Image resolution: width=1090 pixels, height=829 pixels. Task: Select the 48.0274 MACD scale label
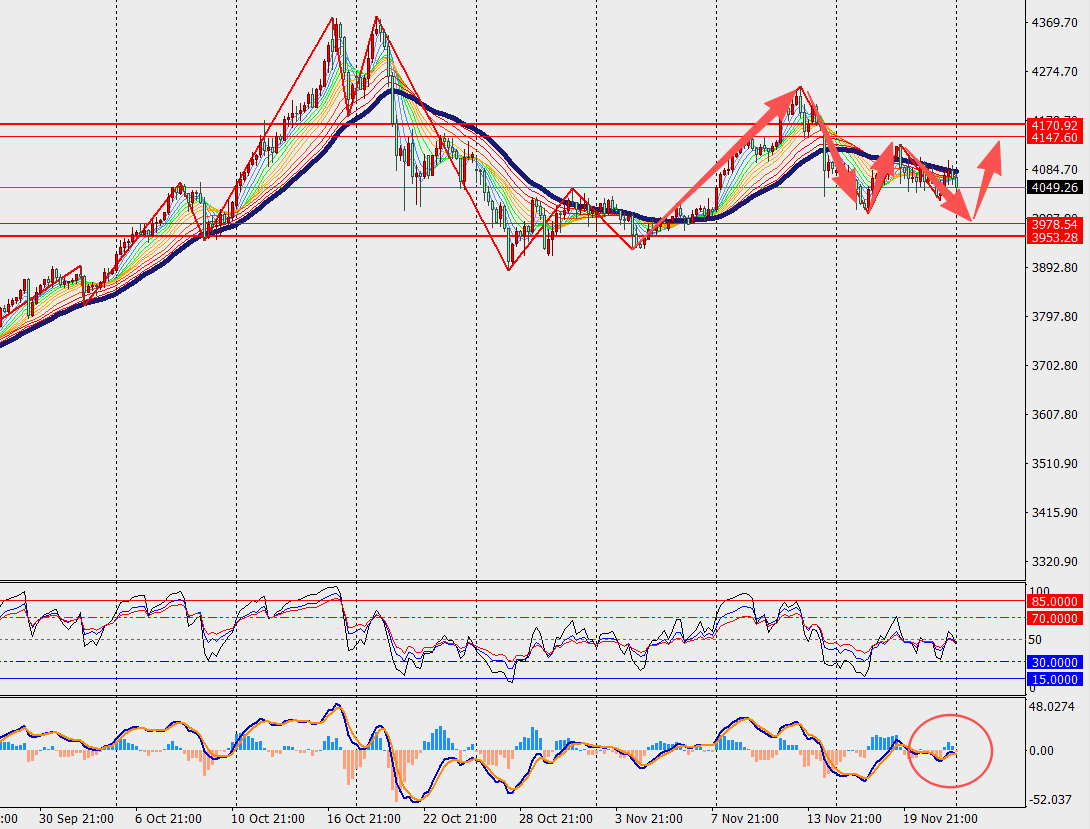click(x=1052, y=707)
